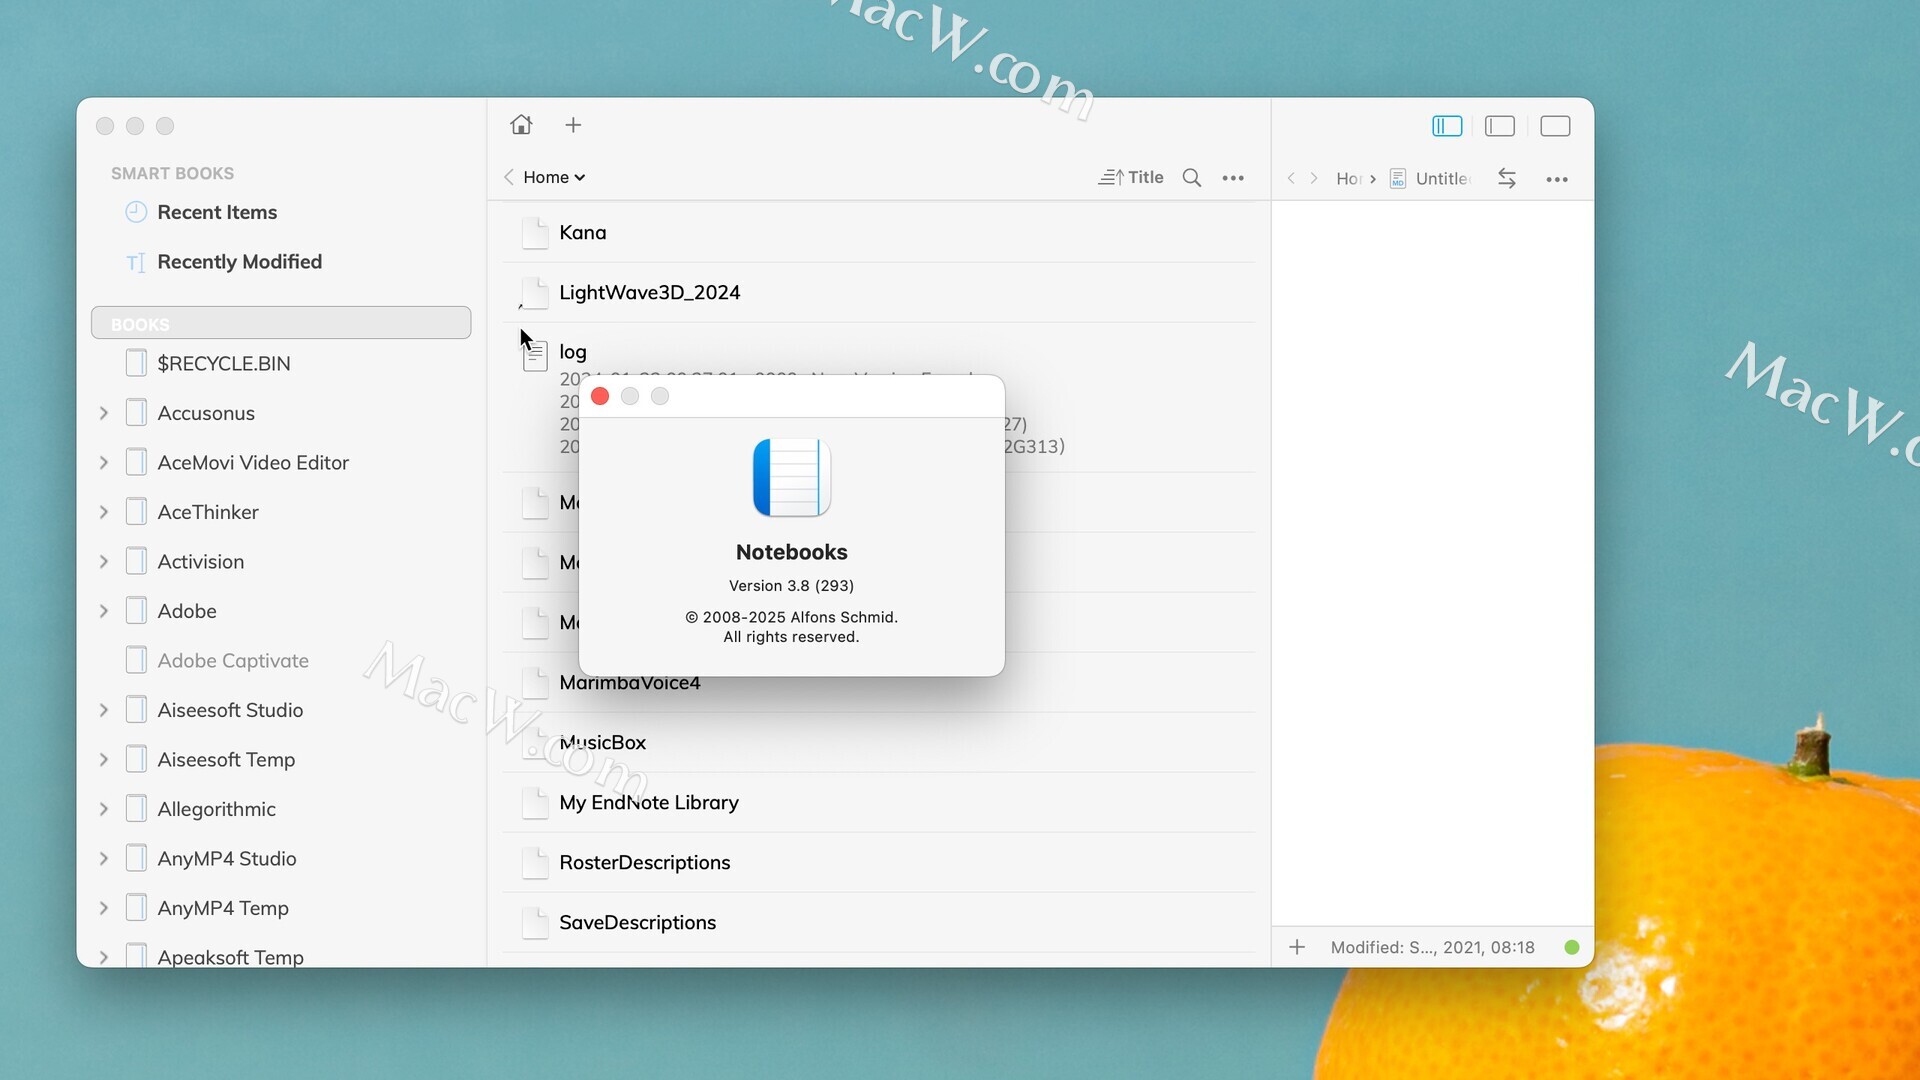Click the Modified date status text
This screenshot has height=1080, width=1920.
point(1432,947)
